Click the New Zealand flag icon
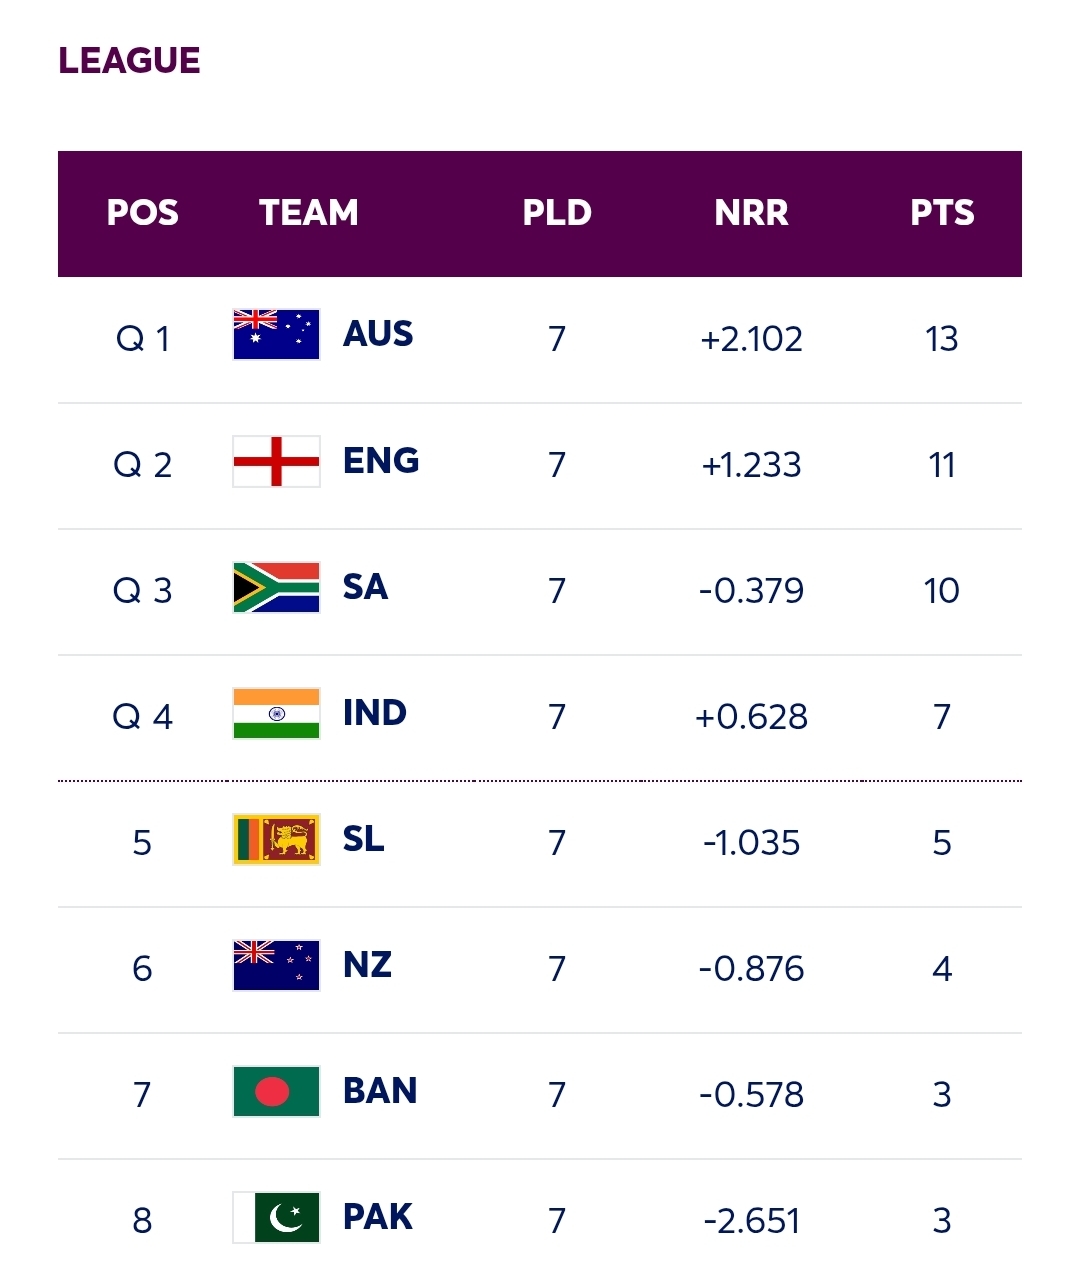This screenshot has width=1079, height=1283. point(276,965)
